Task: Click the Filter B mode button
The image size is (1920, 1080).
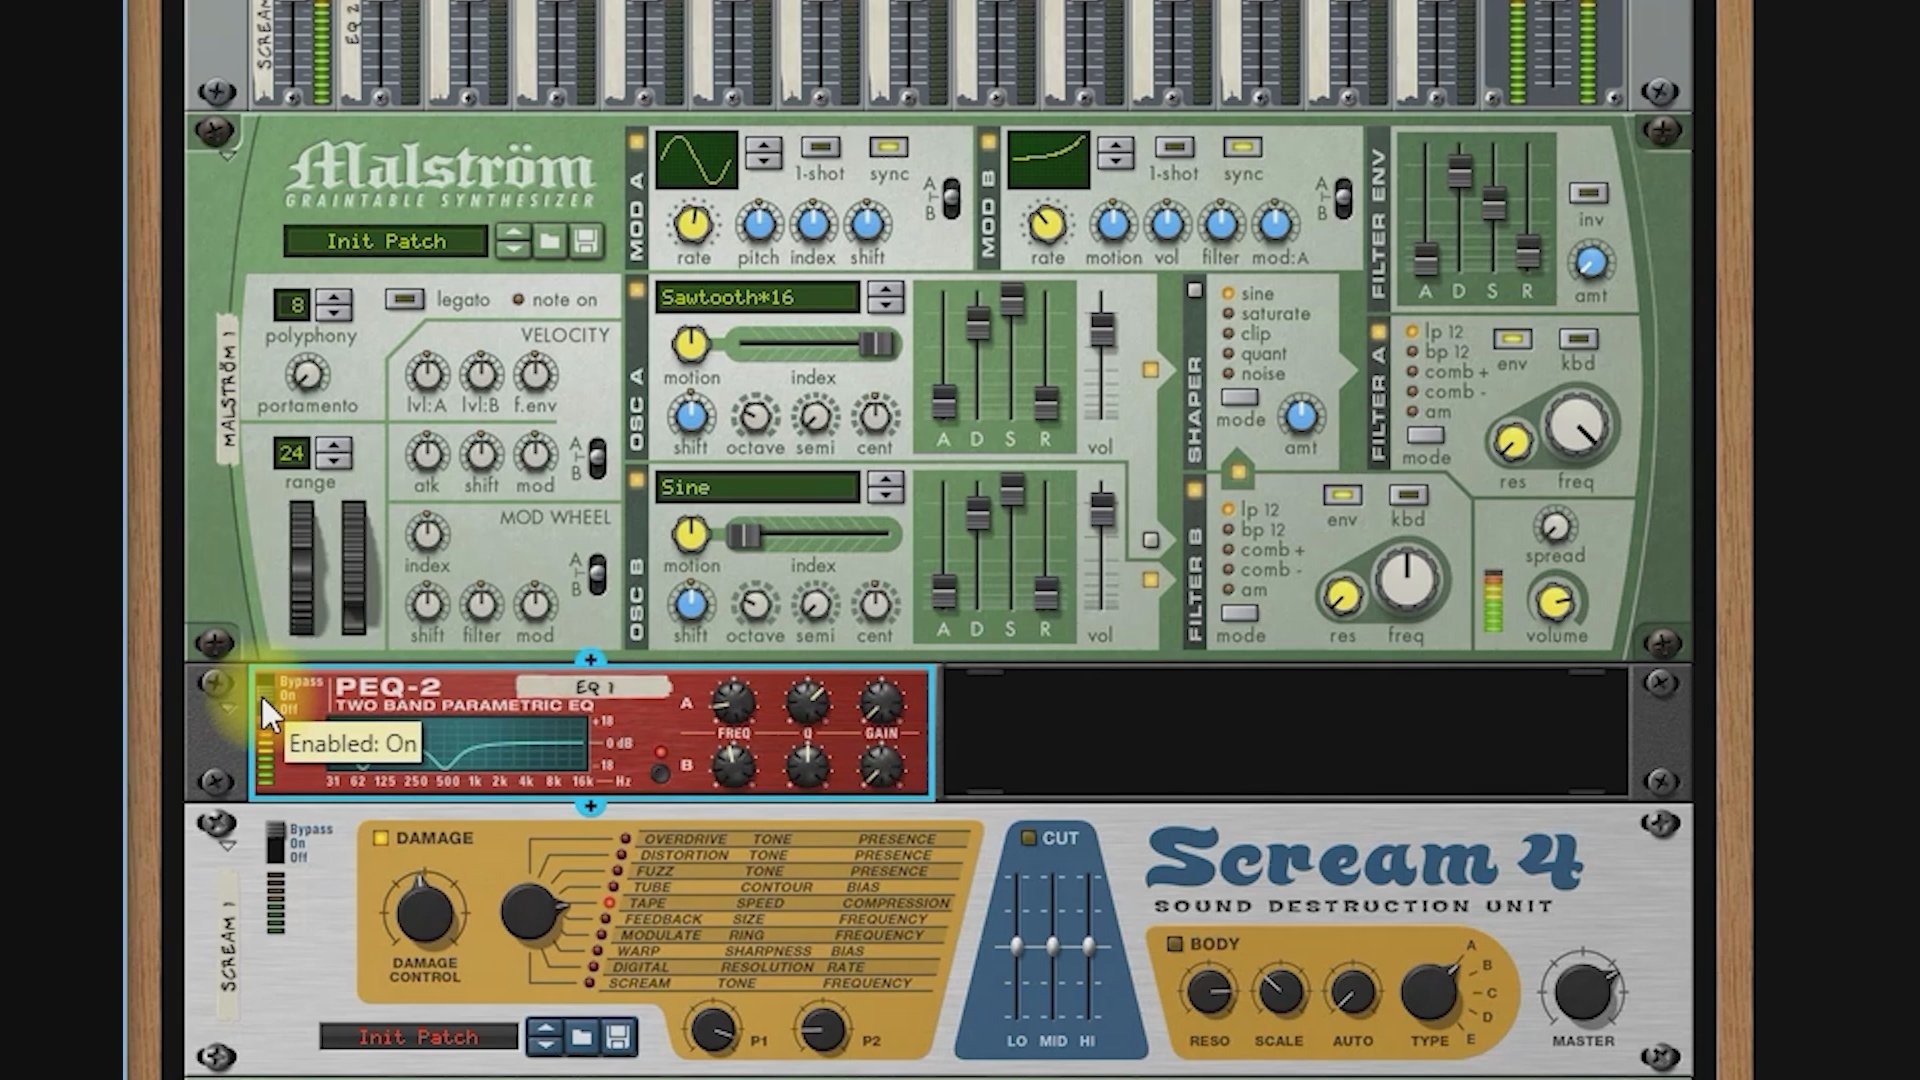Action: (1238, 612)
